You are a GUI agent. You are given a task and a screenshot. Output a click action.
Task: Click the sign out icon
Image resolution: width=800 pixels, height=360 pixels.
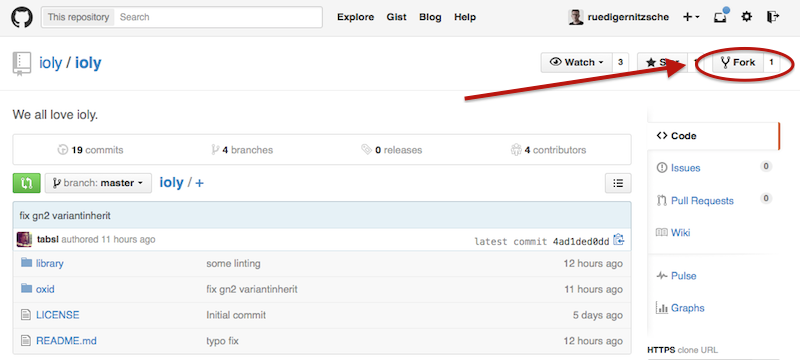pos(772,17)
